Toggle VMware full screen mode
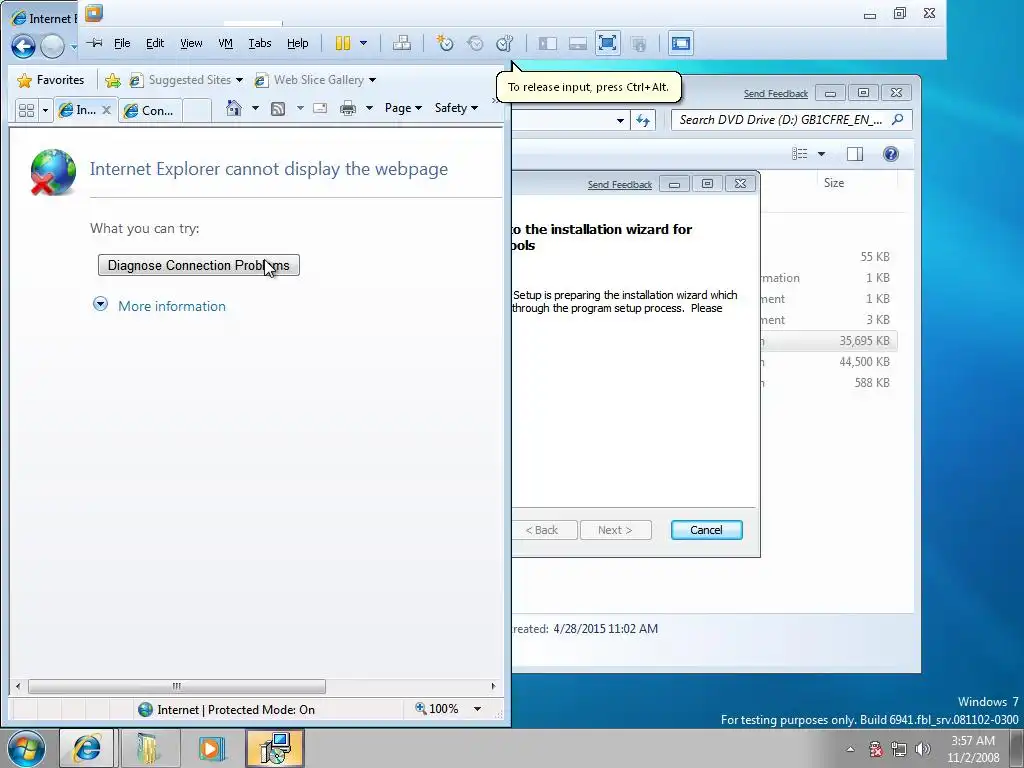1024x768 pixels. [607, 43]
